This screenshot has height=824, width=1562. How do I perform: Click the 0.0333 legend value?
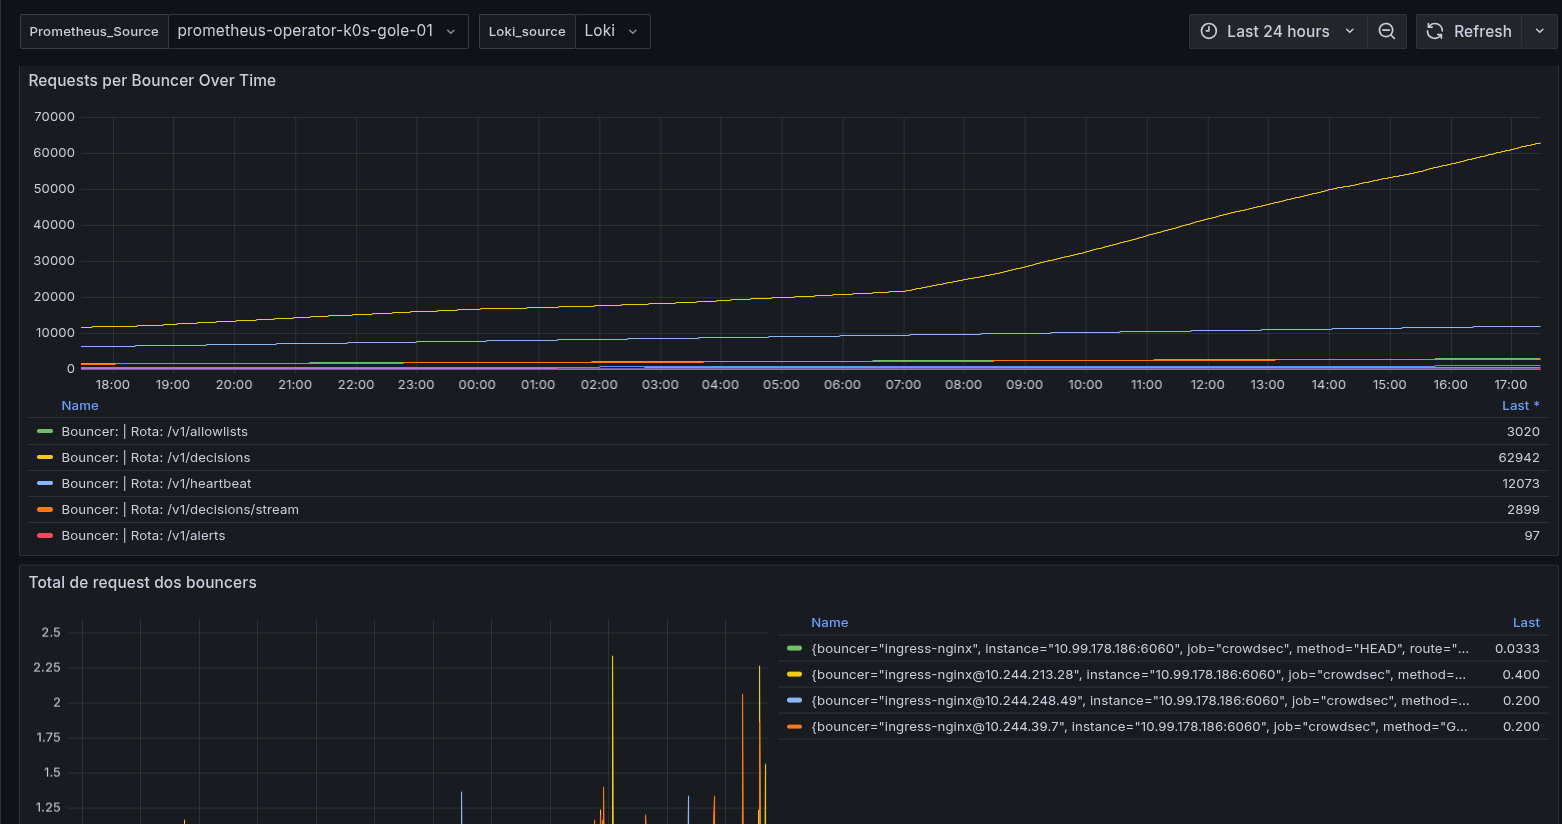(1517, 649)
